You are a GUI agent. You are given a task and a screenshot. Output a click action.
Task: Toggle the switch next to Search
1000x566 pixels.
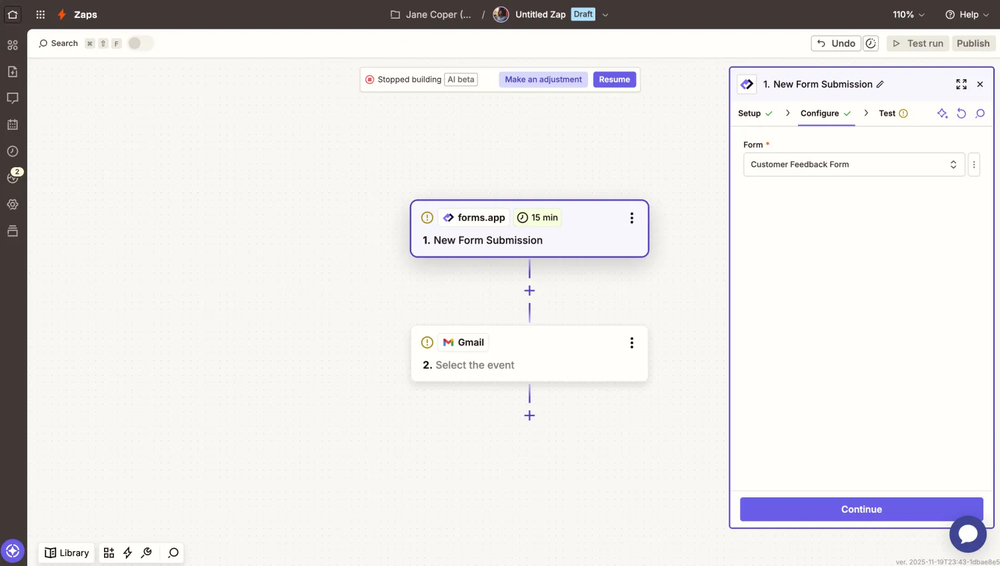(x=140, y=43)
